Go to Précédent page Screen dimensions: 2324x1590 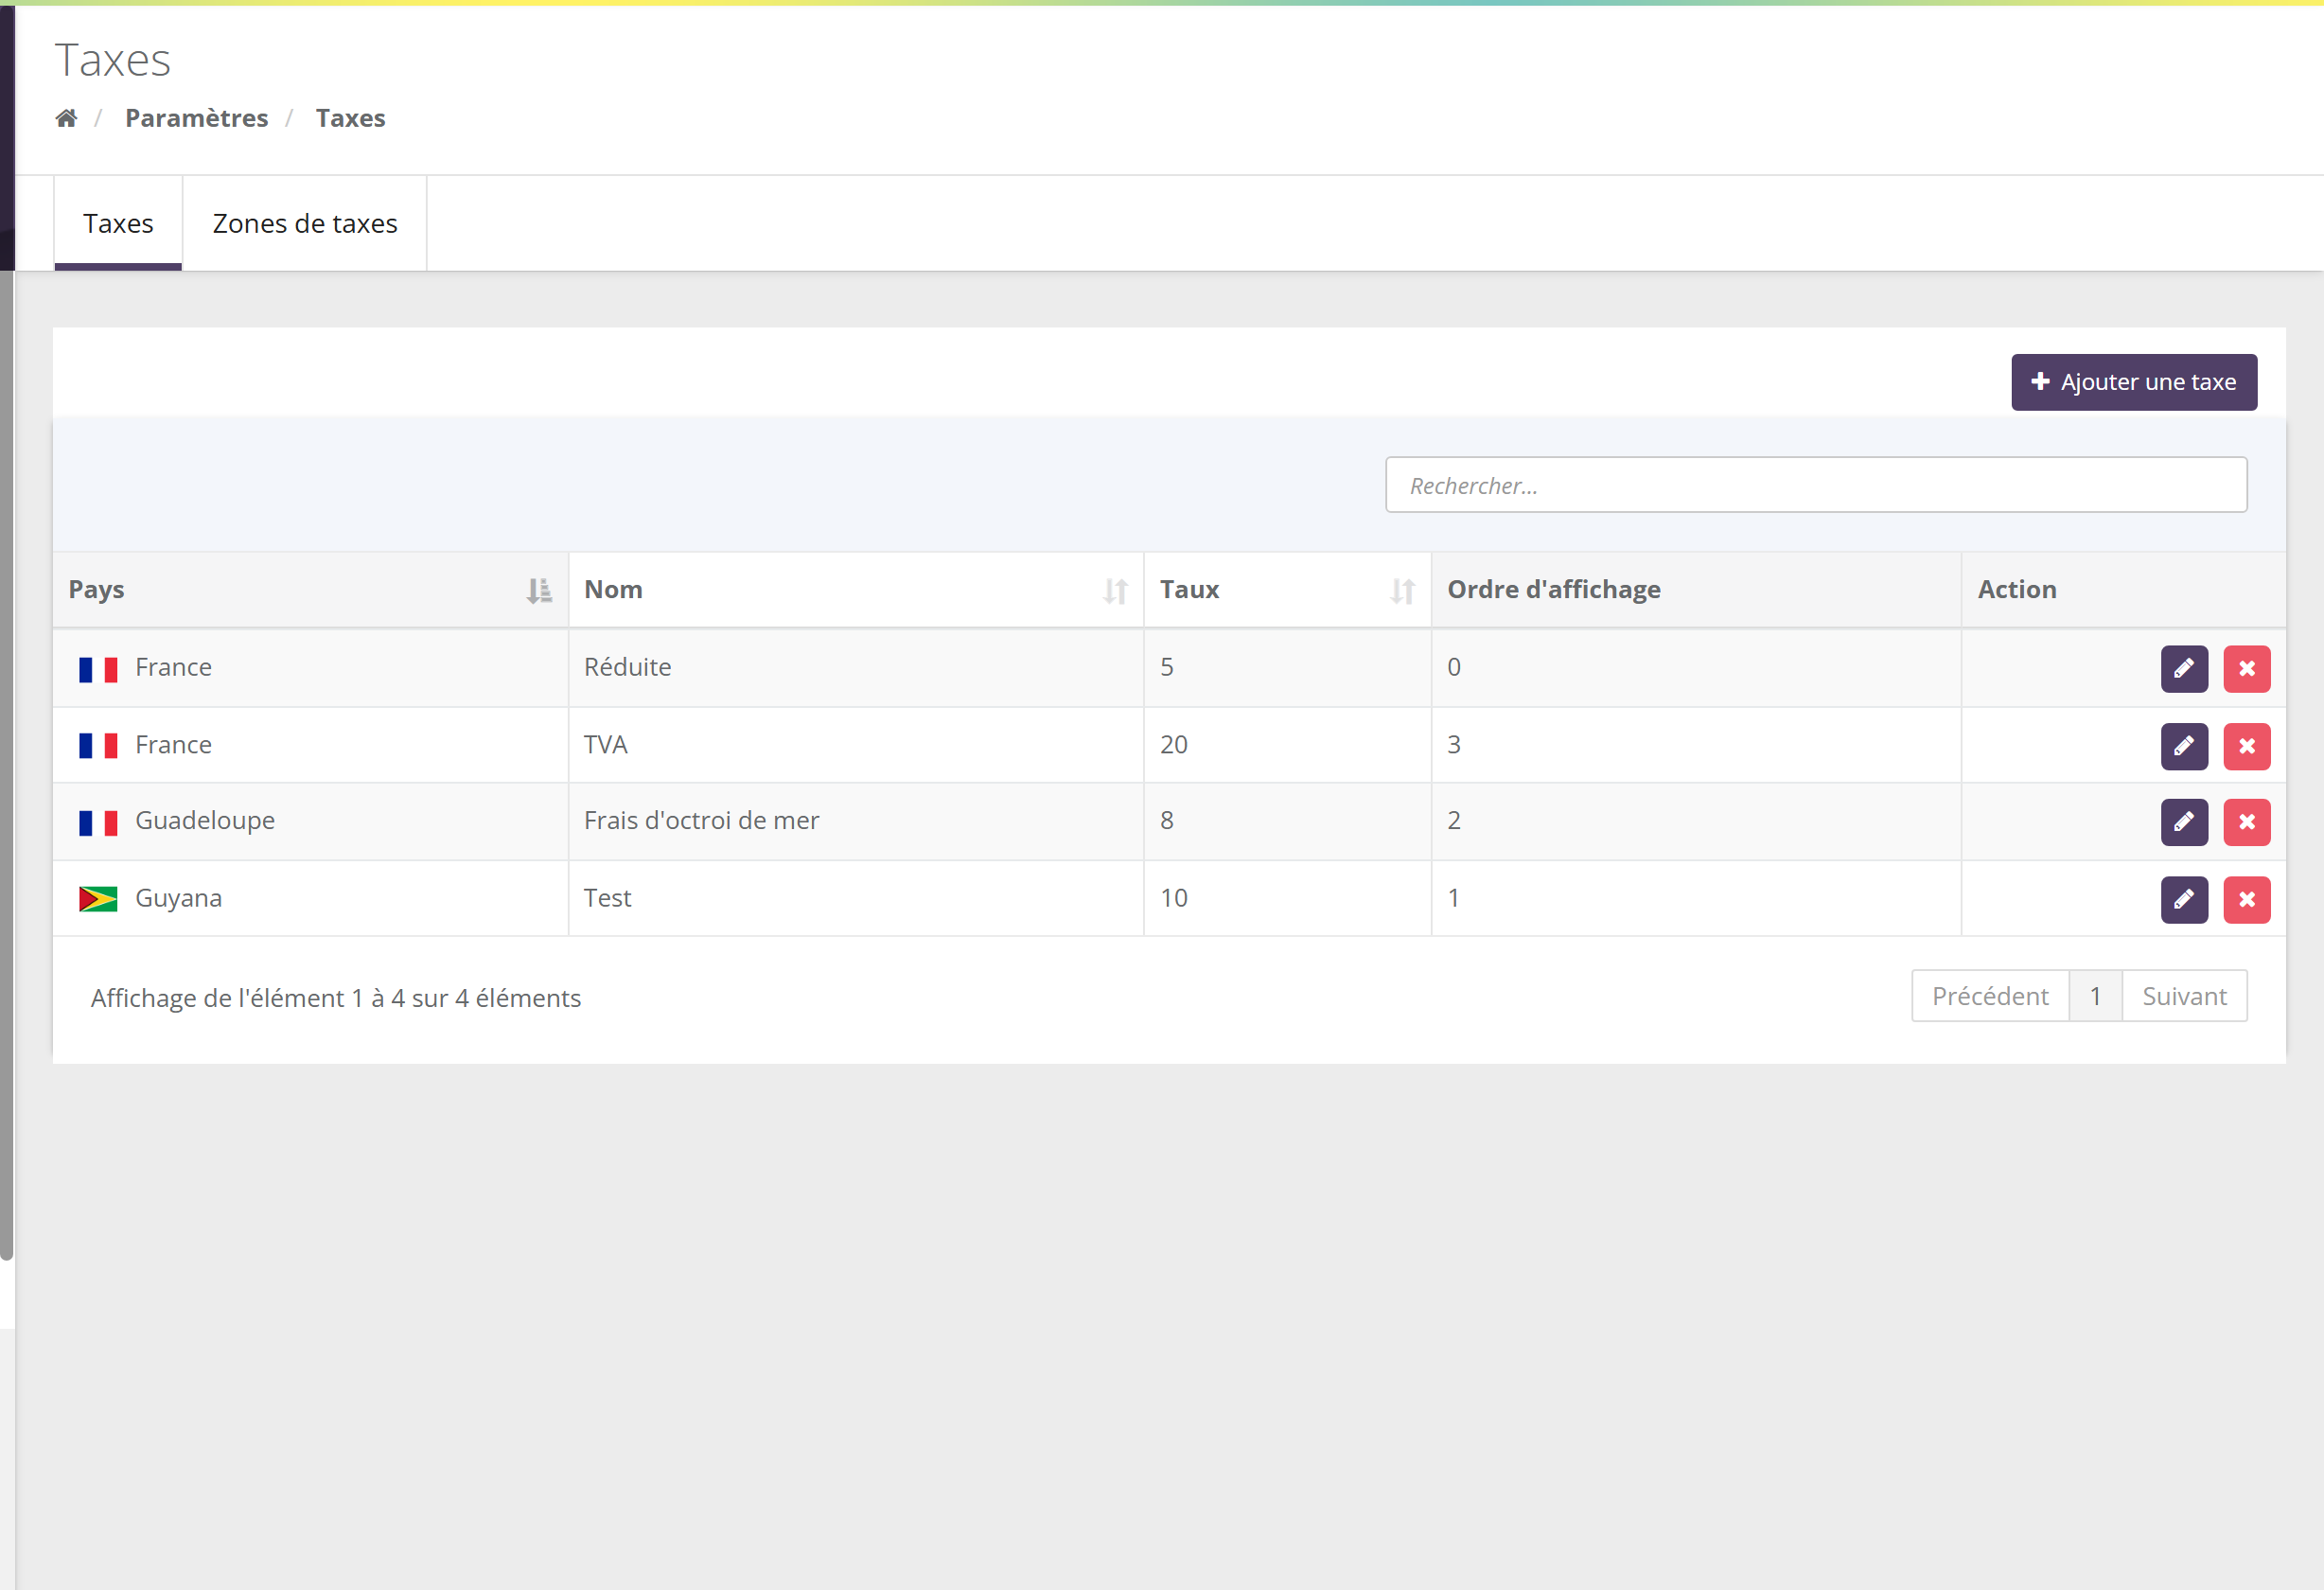[1990, 996]
